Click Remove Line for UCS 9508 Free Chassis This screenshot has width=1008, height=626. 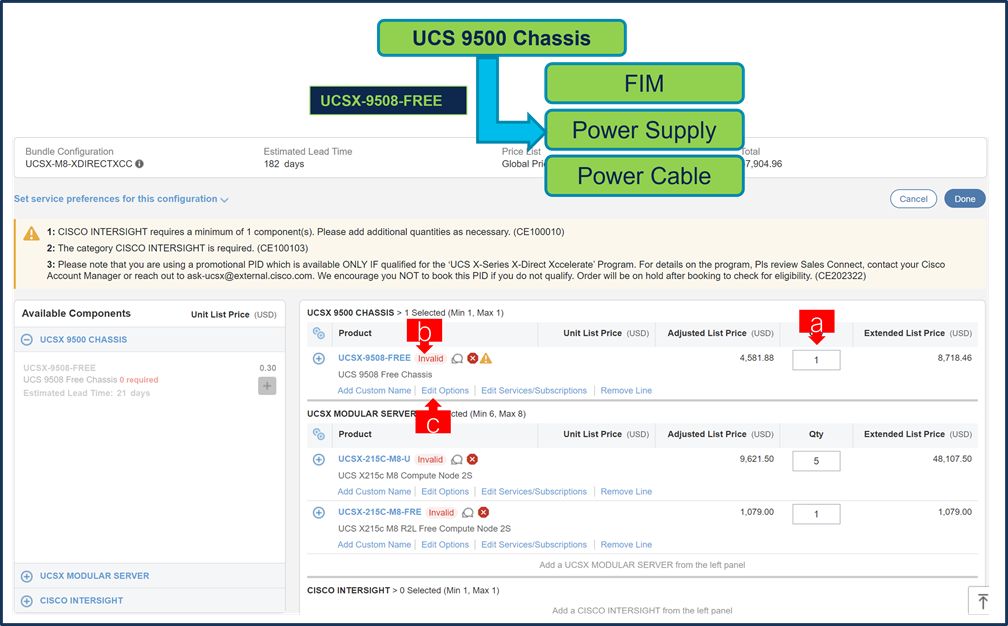click(x=626, y=391)
